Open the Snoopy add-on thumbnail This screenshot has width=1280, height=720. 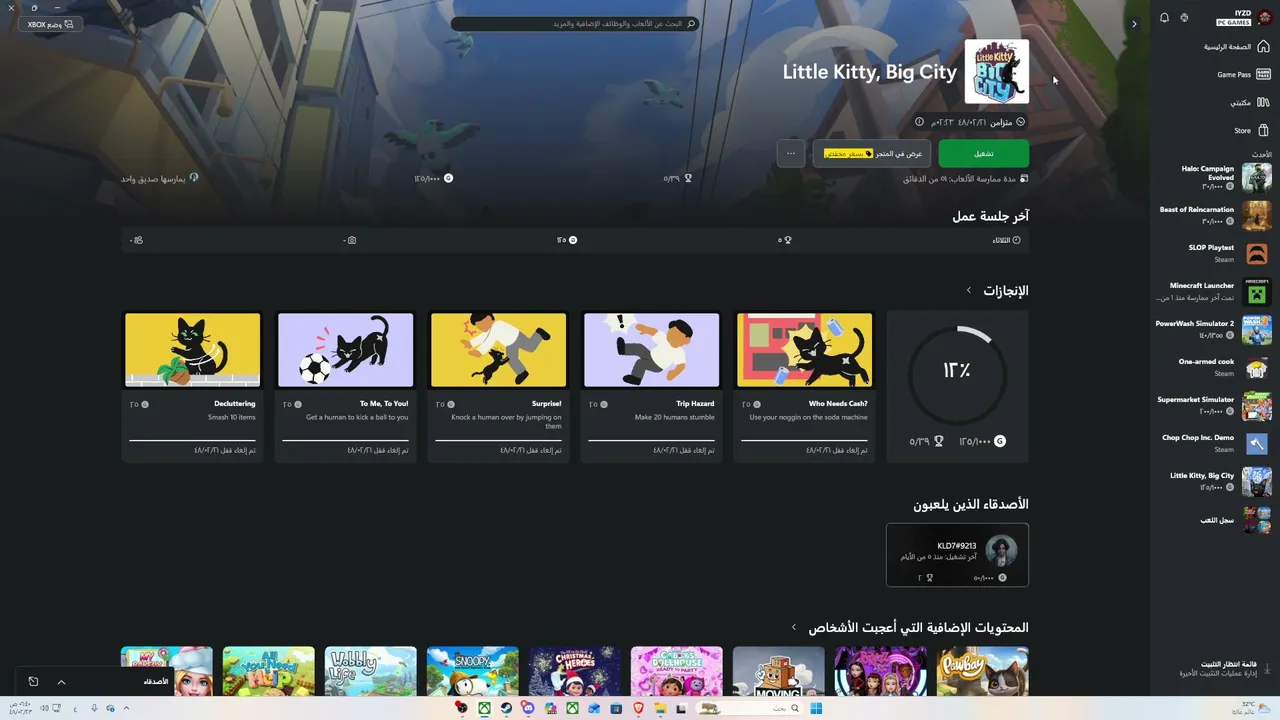(473, 671)
